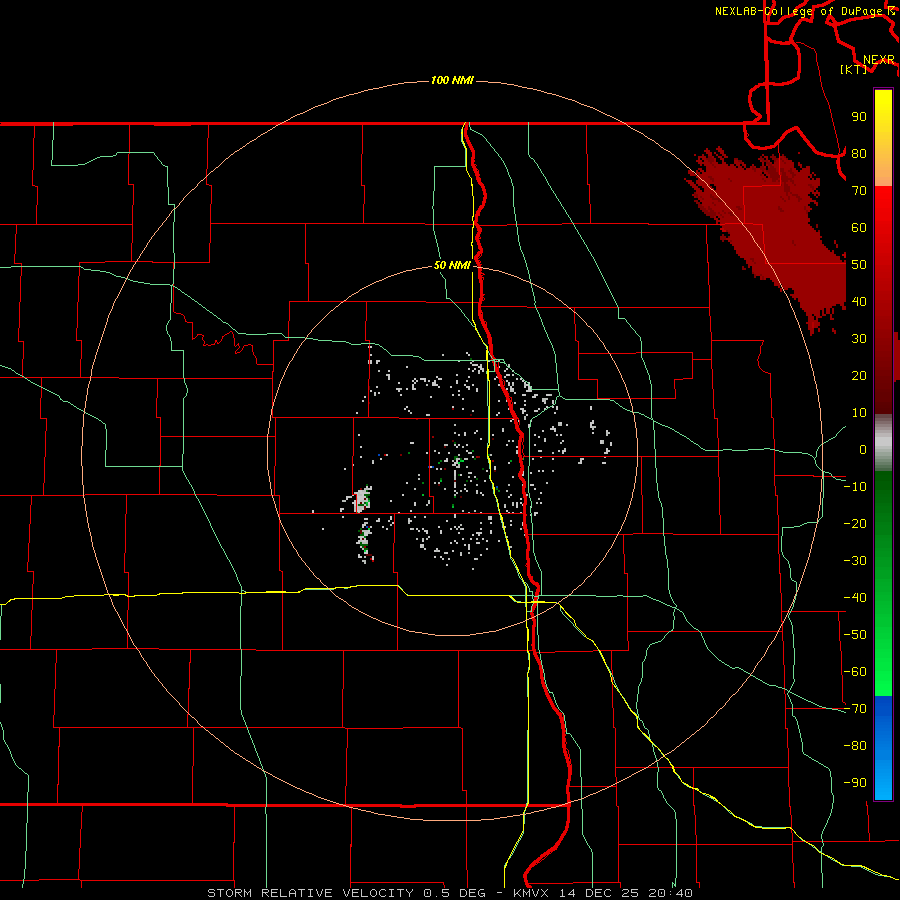Click the 10 value on velocity scale
The width and height of the screenshot is (900, 900).
pyautogui.click(x=859, y=413)
